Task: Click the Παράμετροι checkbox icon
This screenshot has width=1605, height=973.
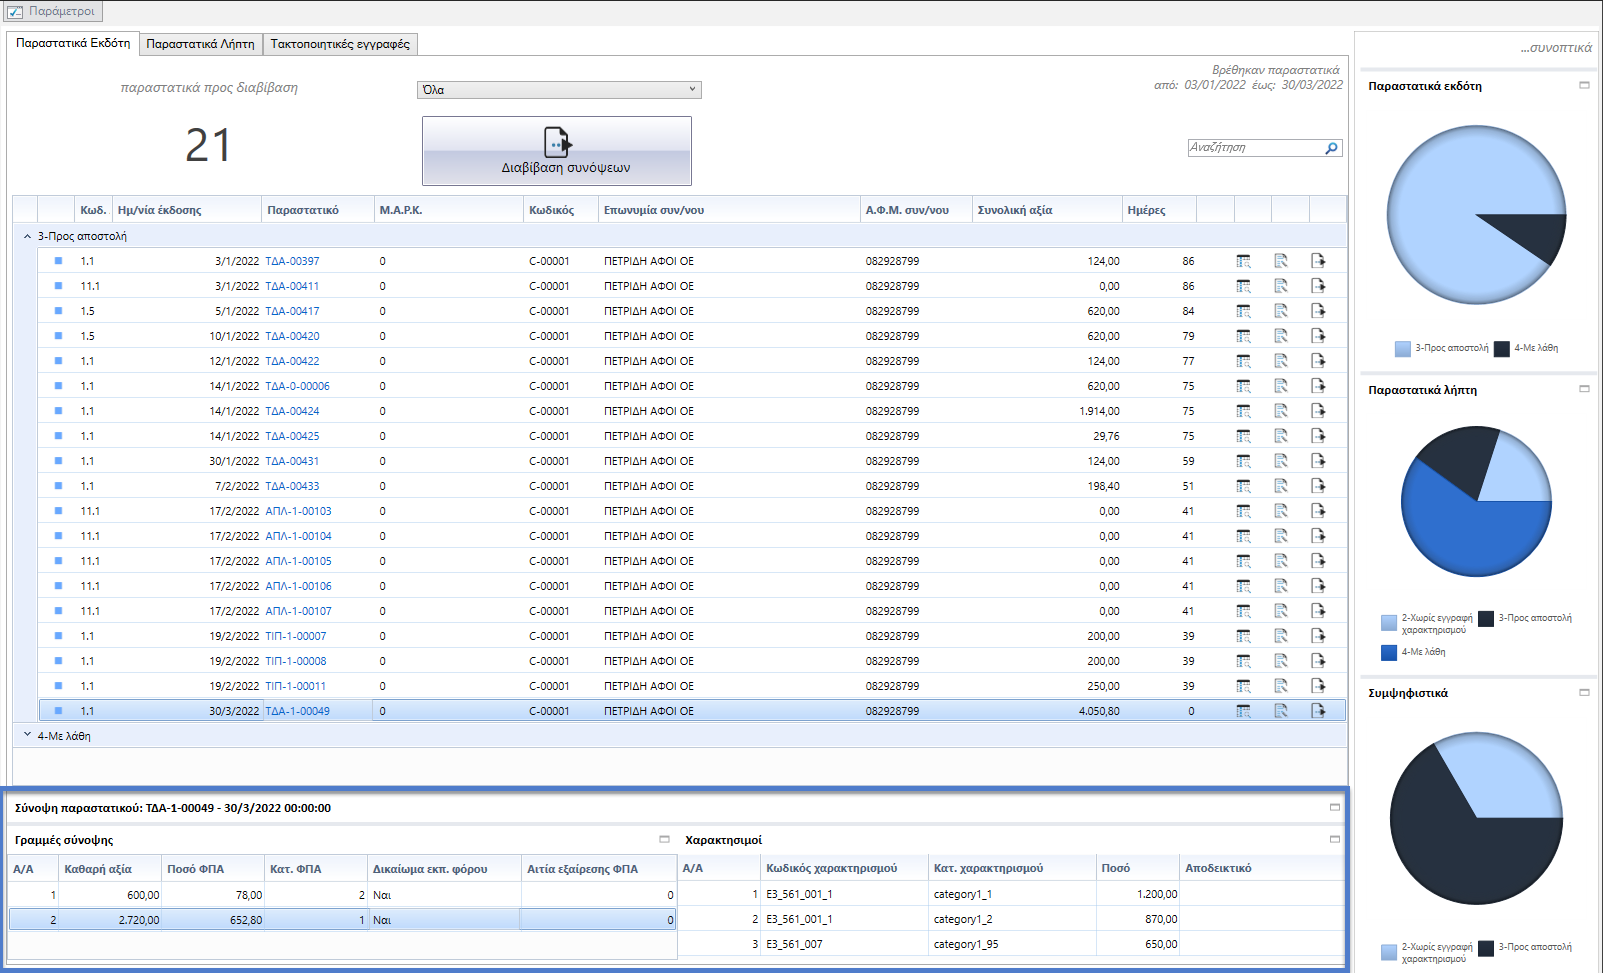Action: coord(15,12)
